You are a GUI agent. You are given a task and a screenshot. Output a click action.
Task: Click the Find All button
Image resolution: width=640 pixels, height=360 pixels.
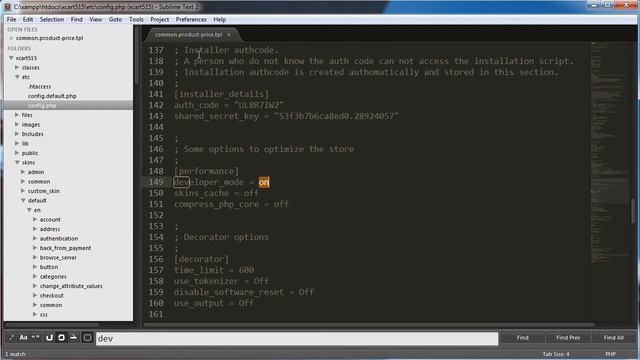point(613,338)
